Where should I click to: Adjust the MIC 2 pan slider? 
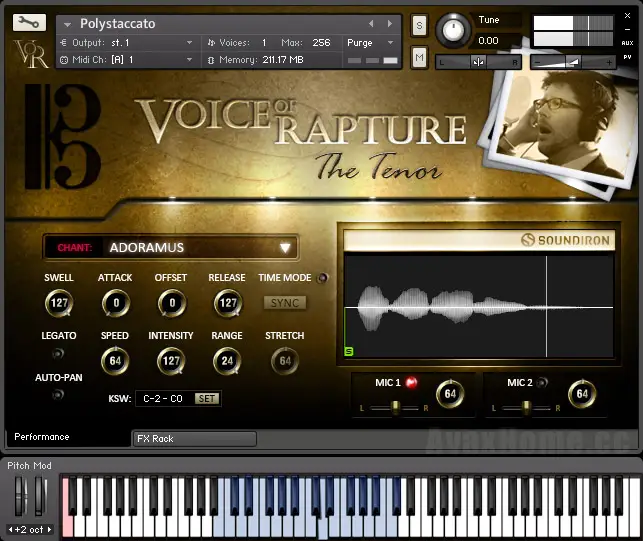527,408
